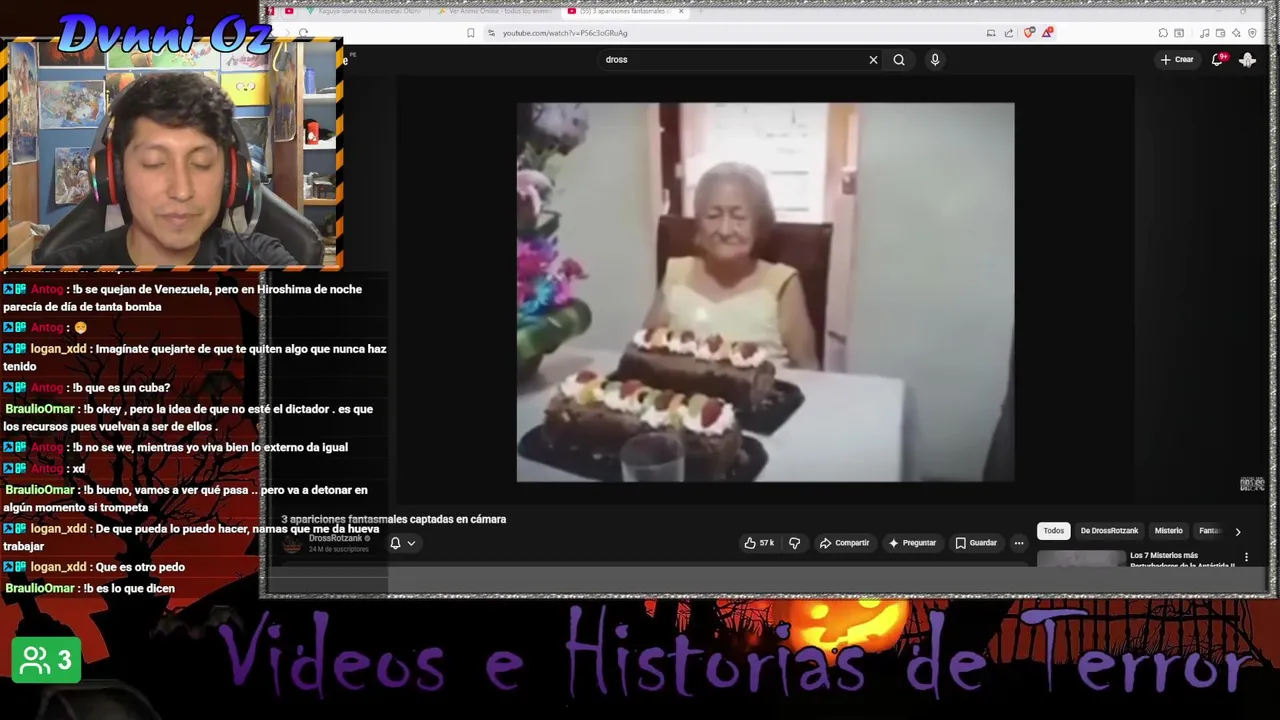
Task: Click the Guardar button
Action: tap(976, 543)
